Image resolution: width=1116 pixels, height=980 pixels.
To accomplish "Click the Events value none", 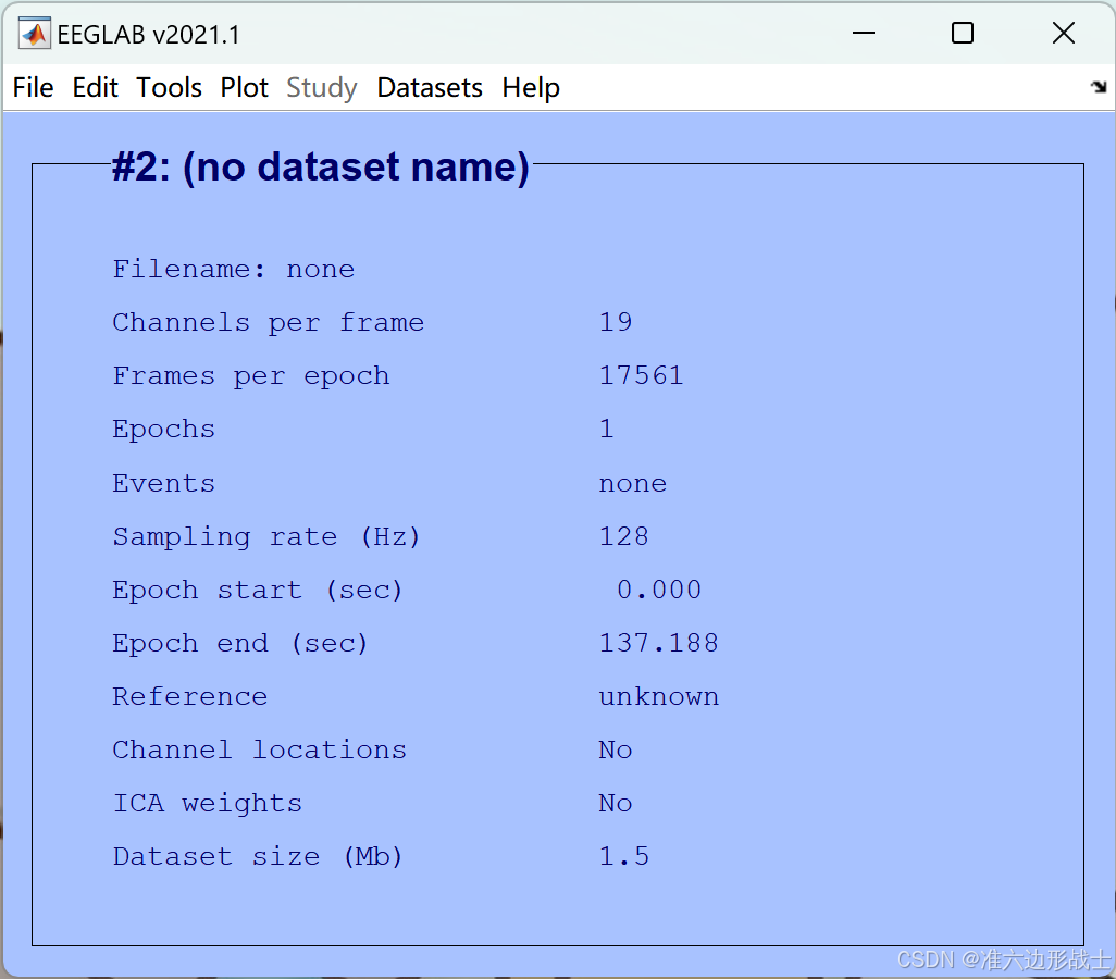I will coord(633,484).
